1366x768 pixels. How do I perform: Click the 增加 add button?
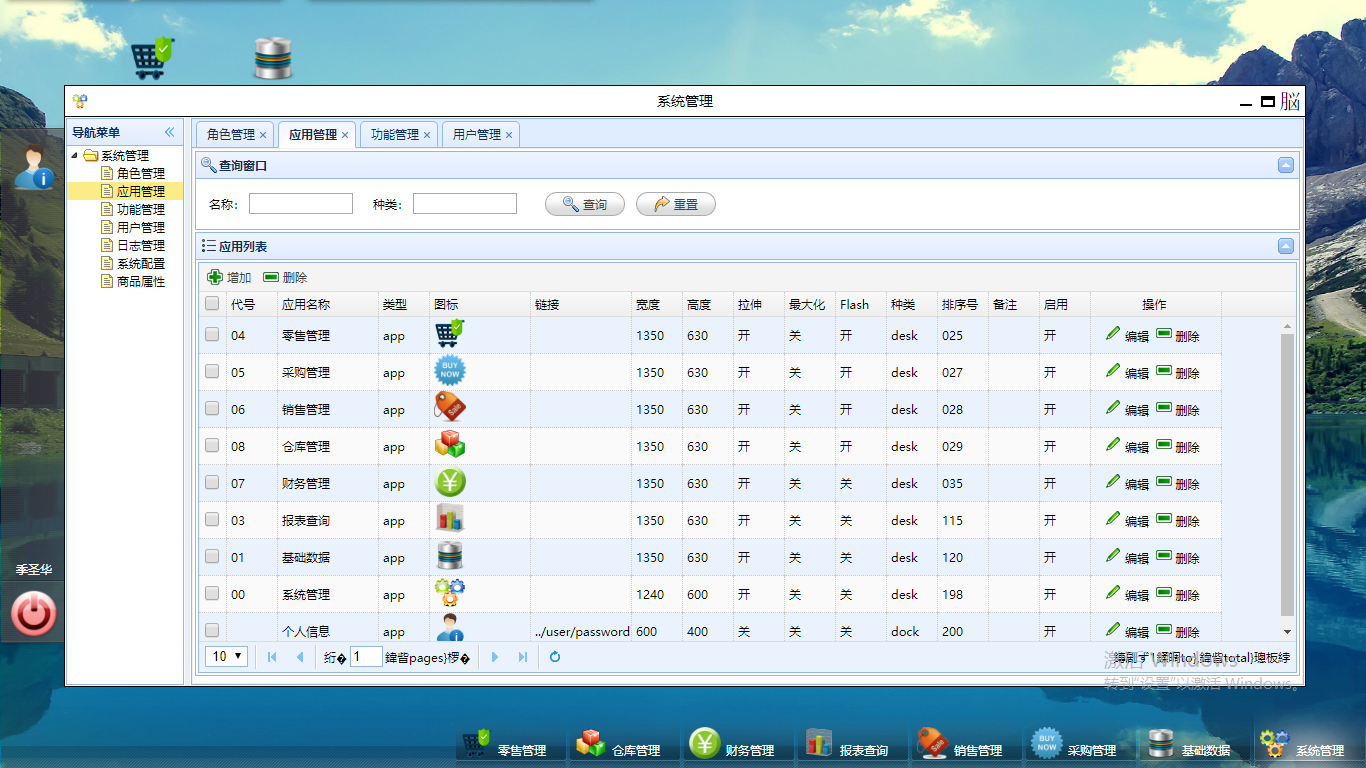pos(229,277)
